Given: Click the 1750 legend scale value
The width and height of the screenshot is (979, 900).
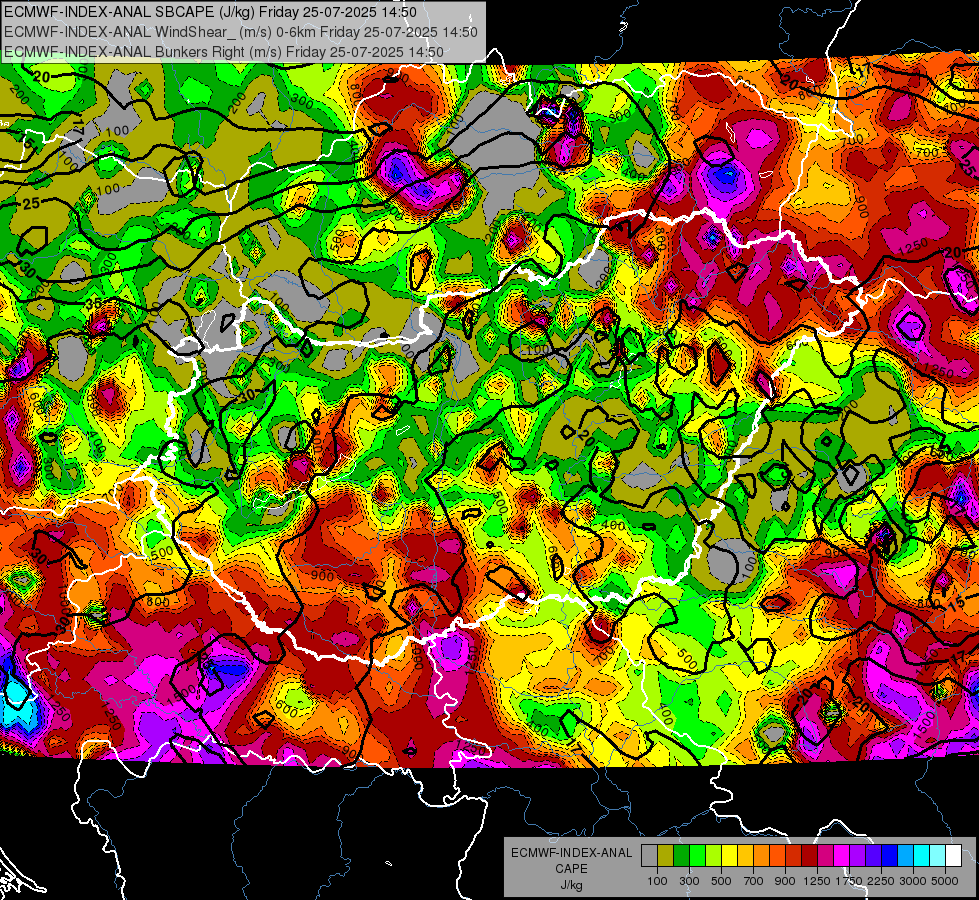Looking at the screenshot, I should 849,881.
